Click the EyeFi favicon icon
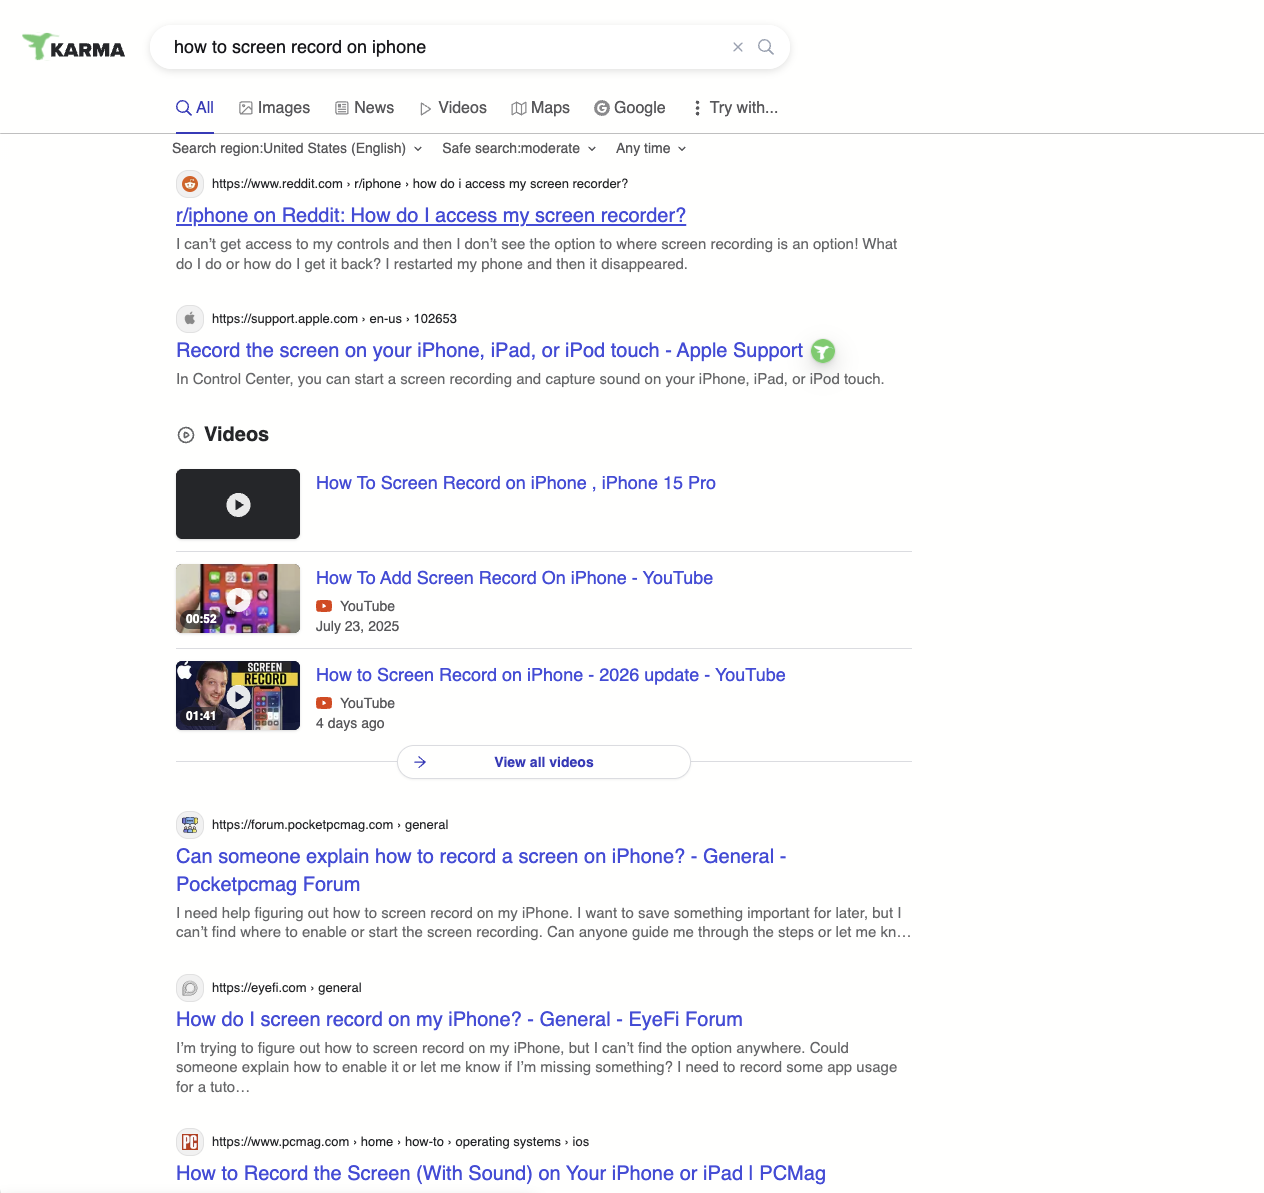1264x1193 pixels. click(x=190, y=988)
